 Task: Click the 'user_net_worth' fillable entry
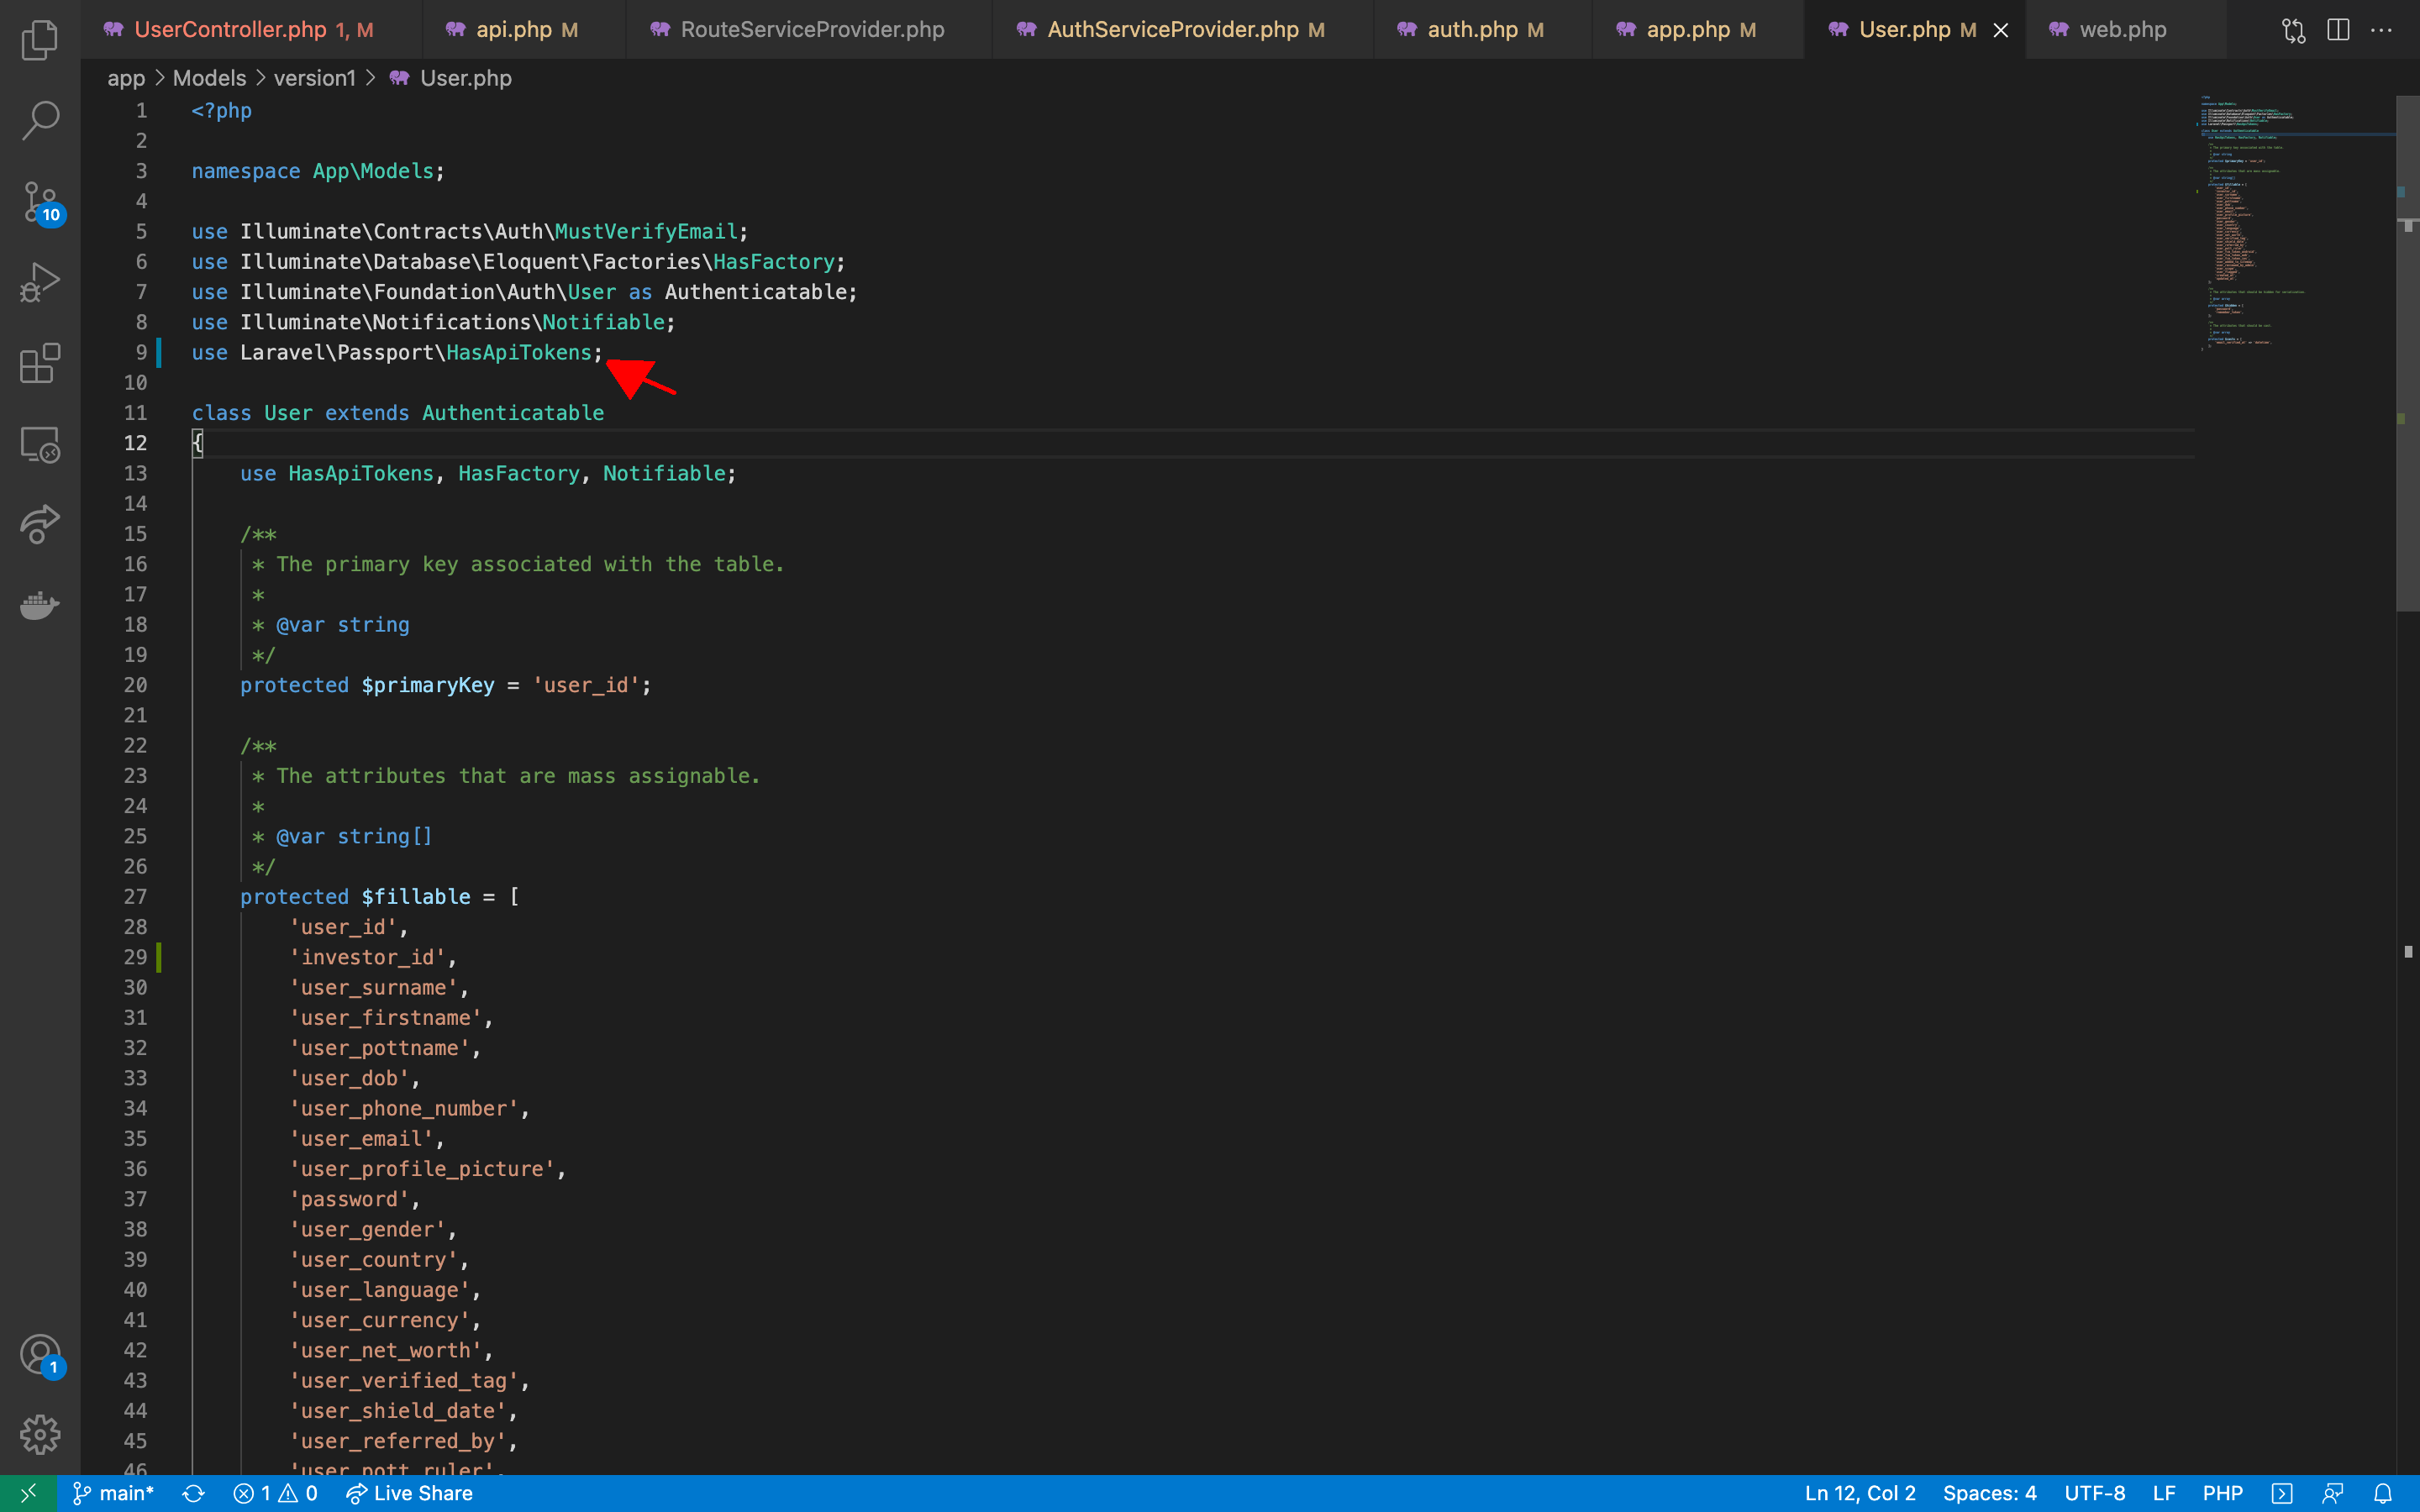point(391,1350)
